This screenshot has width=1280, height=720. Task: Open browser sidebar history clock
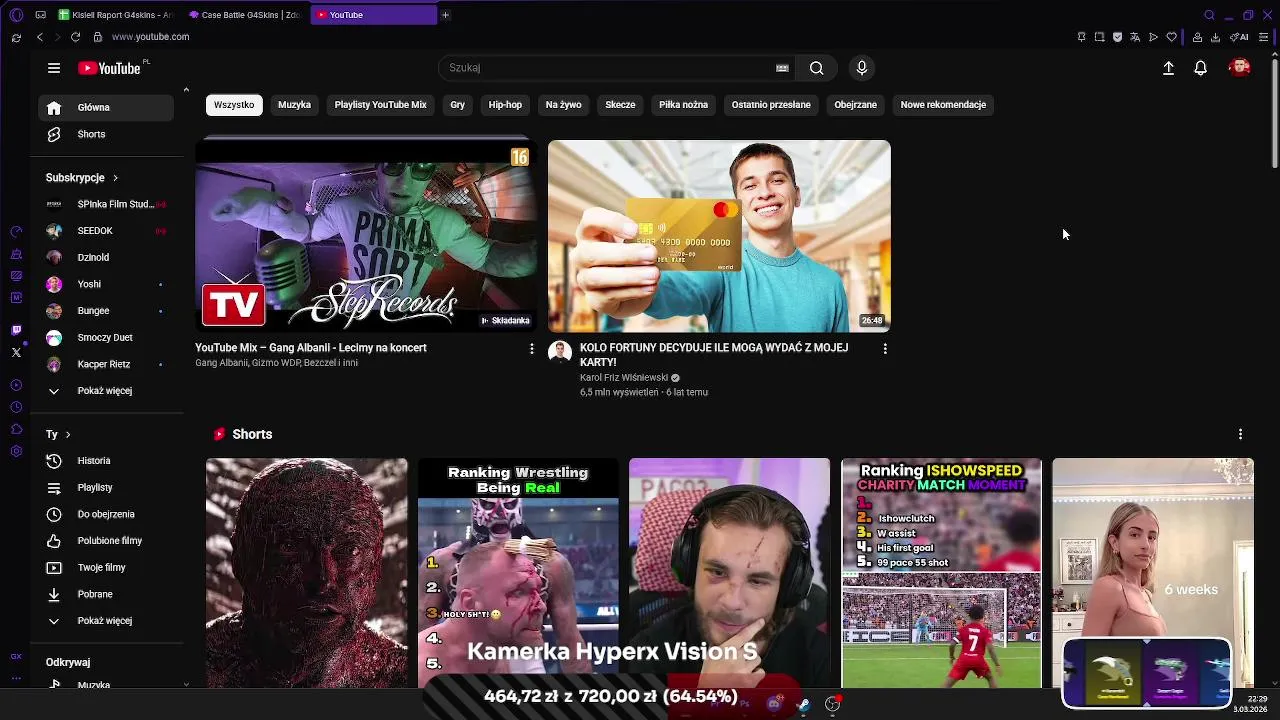(x=16, y=407)
